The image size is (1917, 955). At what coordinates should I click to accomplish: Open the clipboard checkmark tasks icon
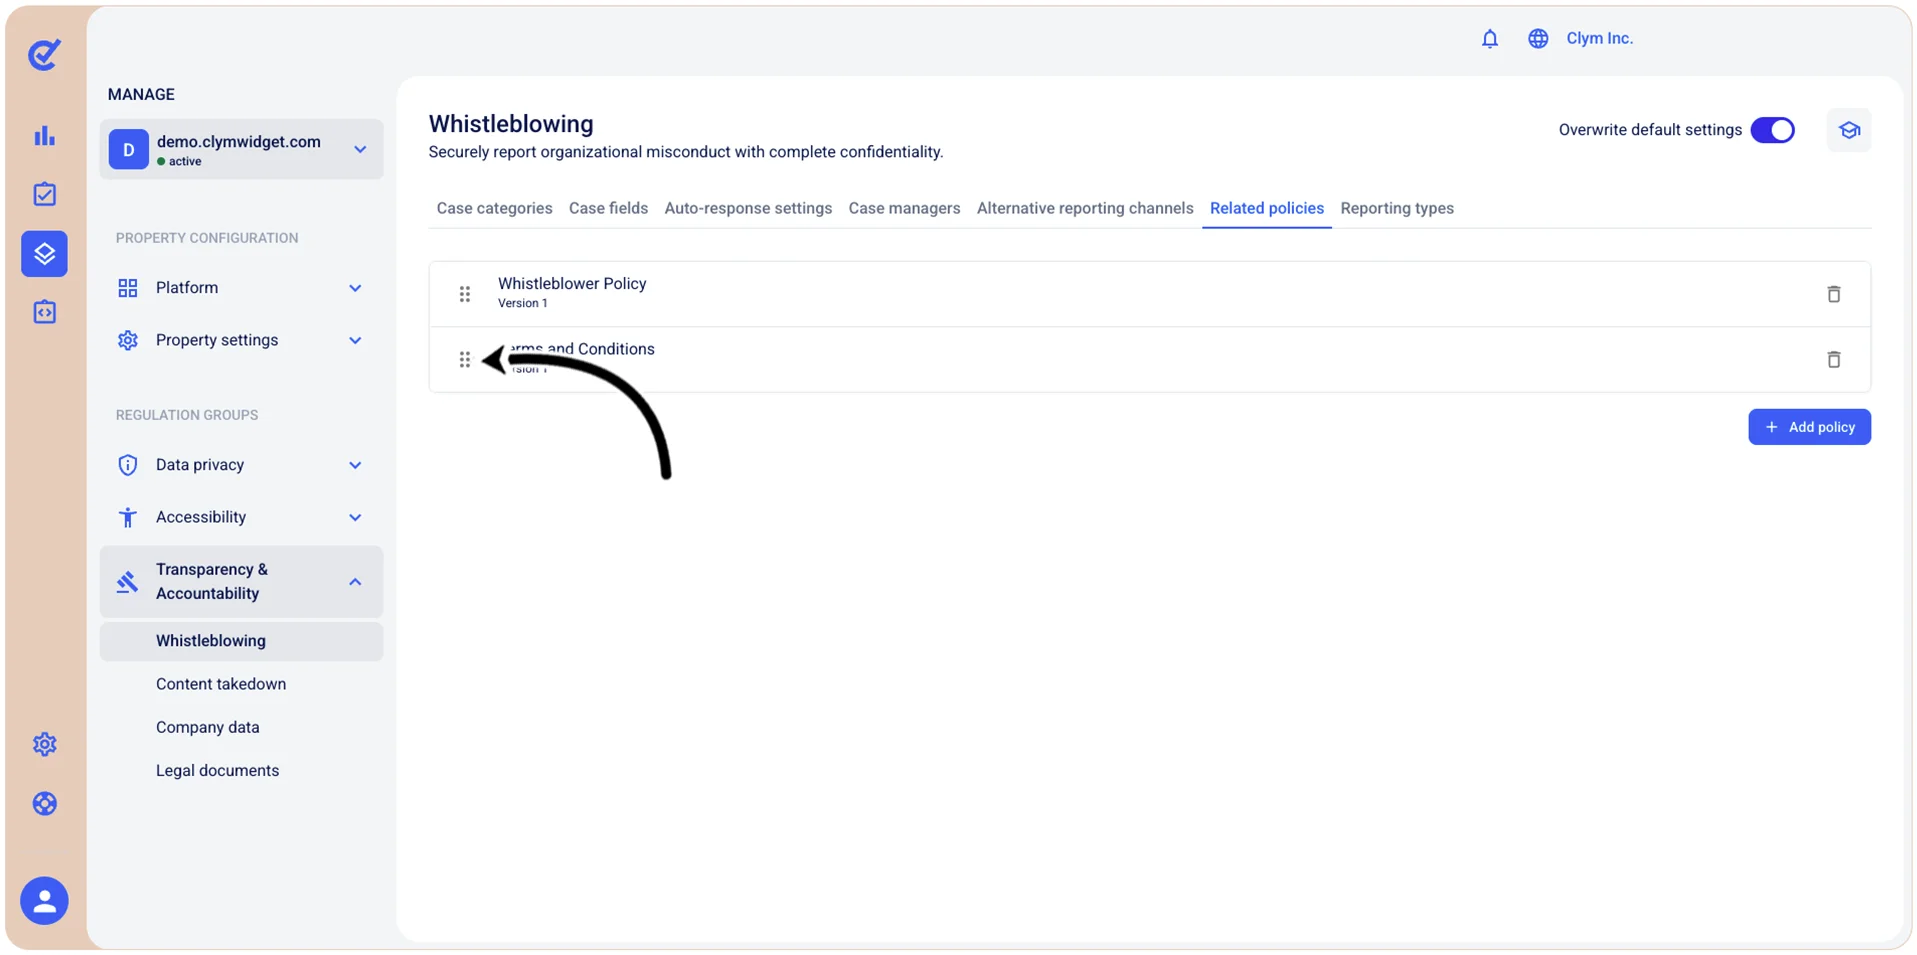click(44, 194)
